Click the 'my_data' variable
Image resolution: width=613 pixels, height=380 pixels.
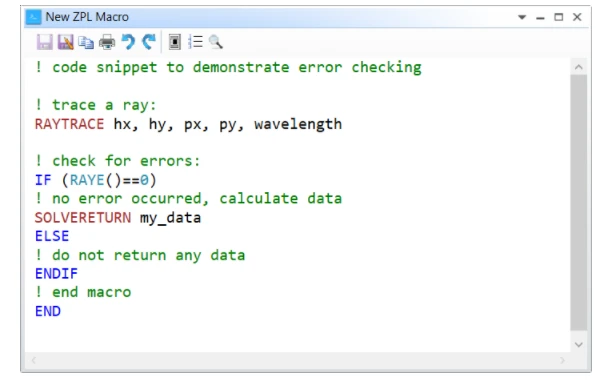(x=170, y=218)
